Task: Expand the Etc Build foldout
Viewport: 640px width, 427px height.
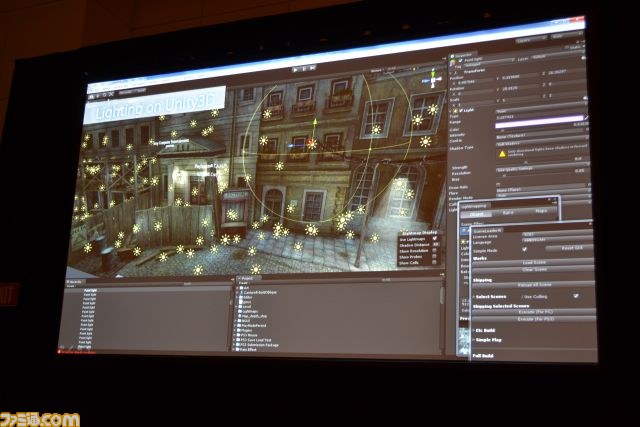Action: pyautogui.click(x=474, y=330)
